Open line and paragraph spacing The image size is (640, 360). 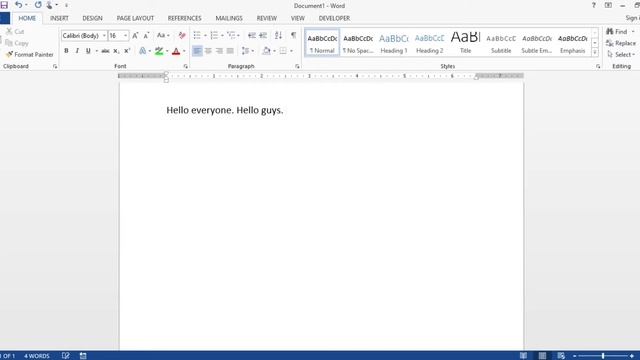click(247, 51)
